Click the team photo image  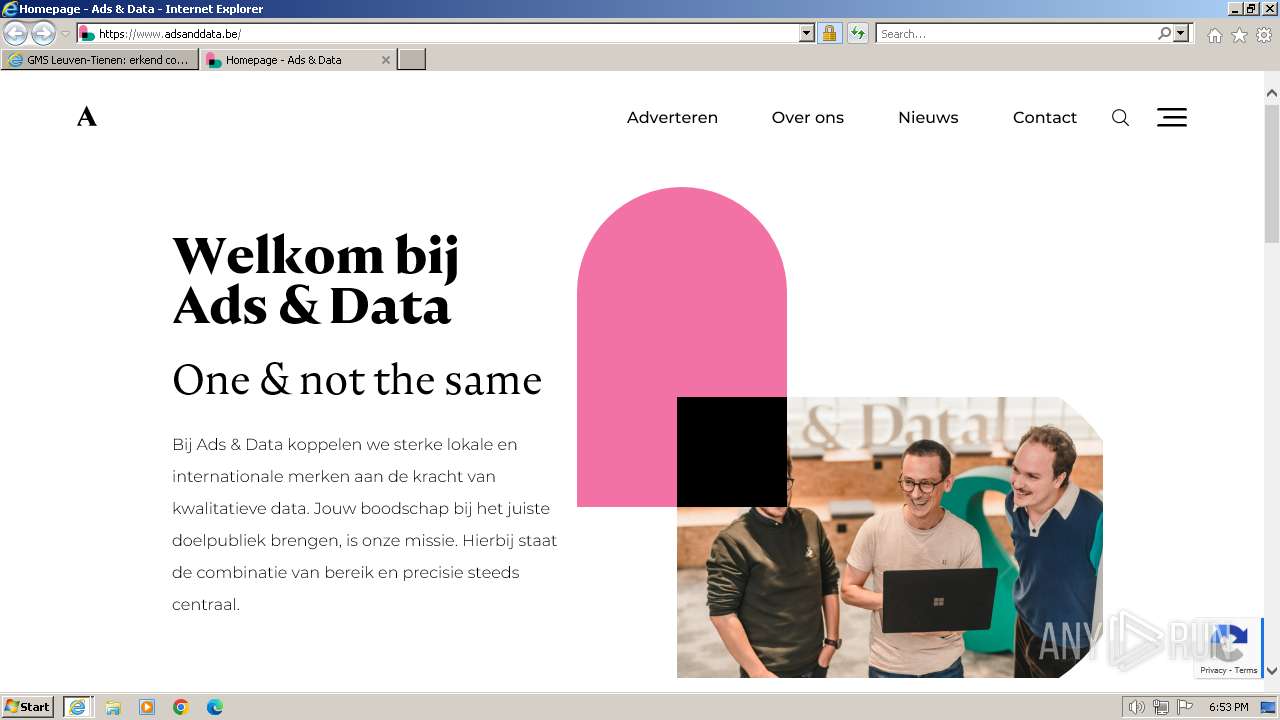coord(890,537)
